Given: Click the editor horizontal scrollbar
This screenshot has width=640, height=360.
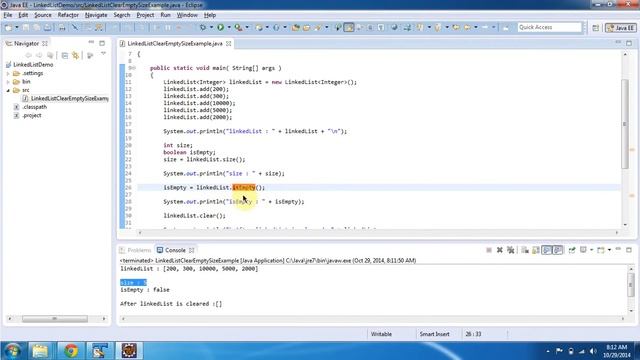Looking at the screenshot, I should tap(378, 232).
